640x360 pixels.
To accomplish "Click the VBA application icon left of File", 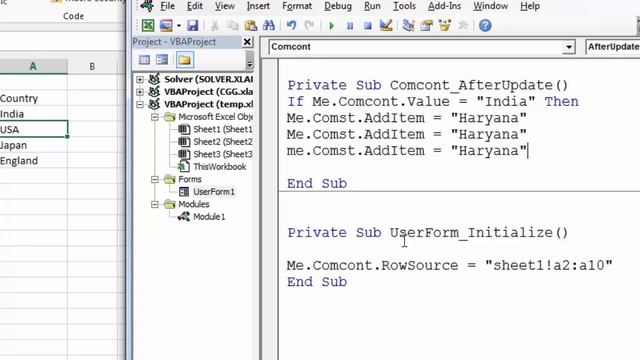I will pyautogui.click(x=147, y=6).
